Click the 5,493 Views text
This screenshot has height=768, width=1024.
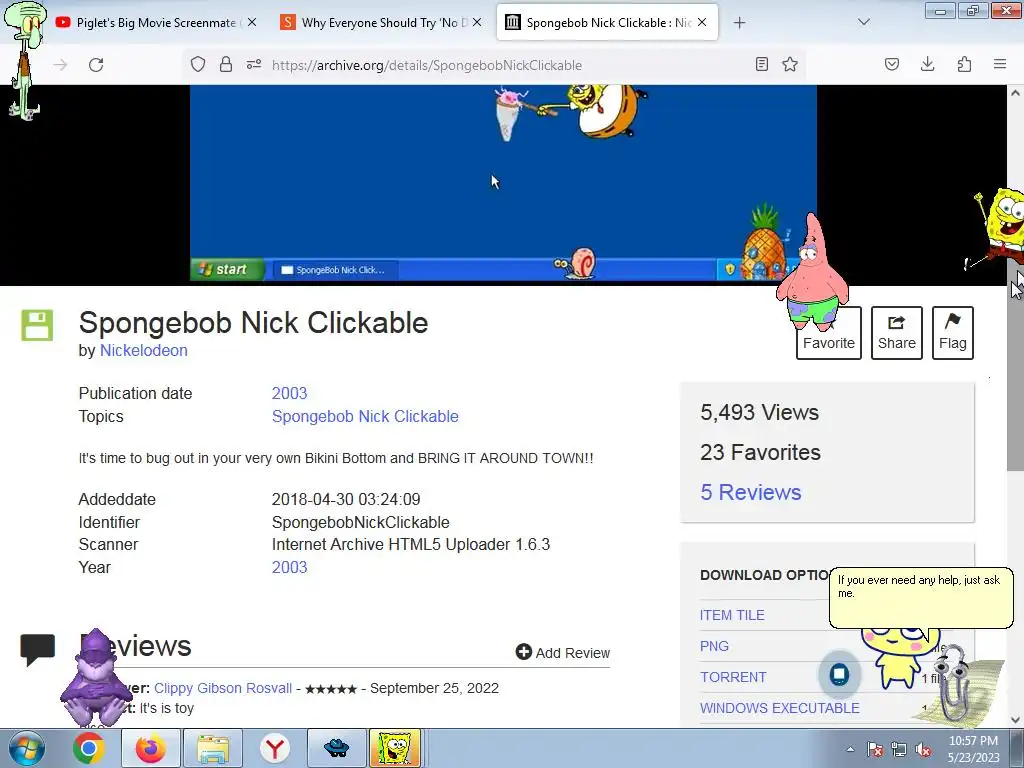tap(760, 412)
